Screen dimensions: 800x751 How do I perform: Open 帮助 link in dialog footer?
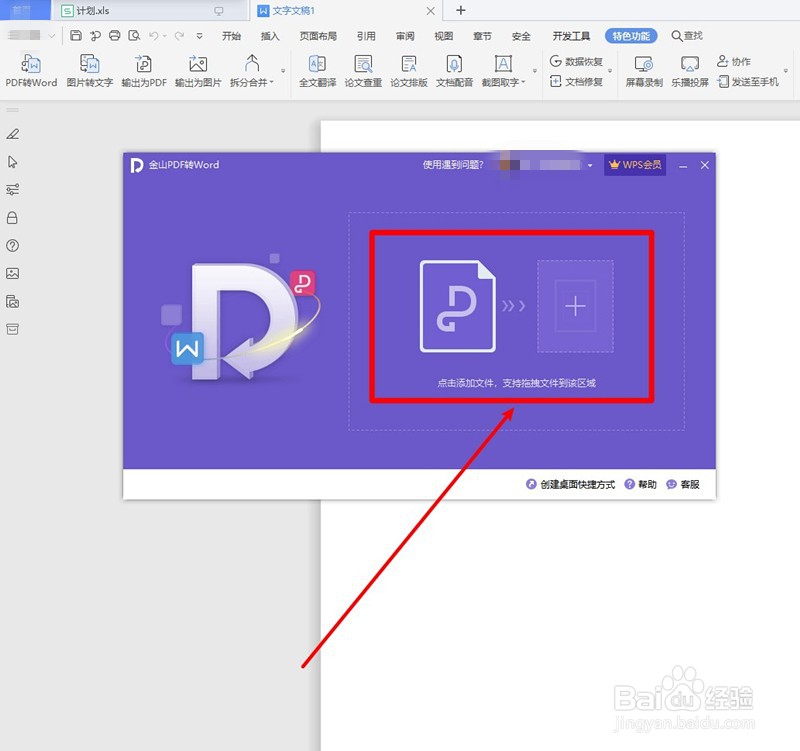click(x=641, y=484)
